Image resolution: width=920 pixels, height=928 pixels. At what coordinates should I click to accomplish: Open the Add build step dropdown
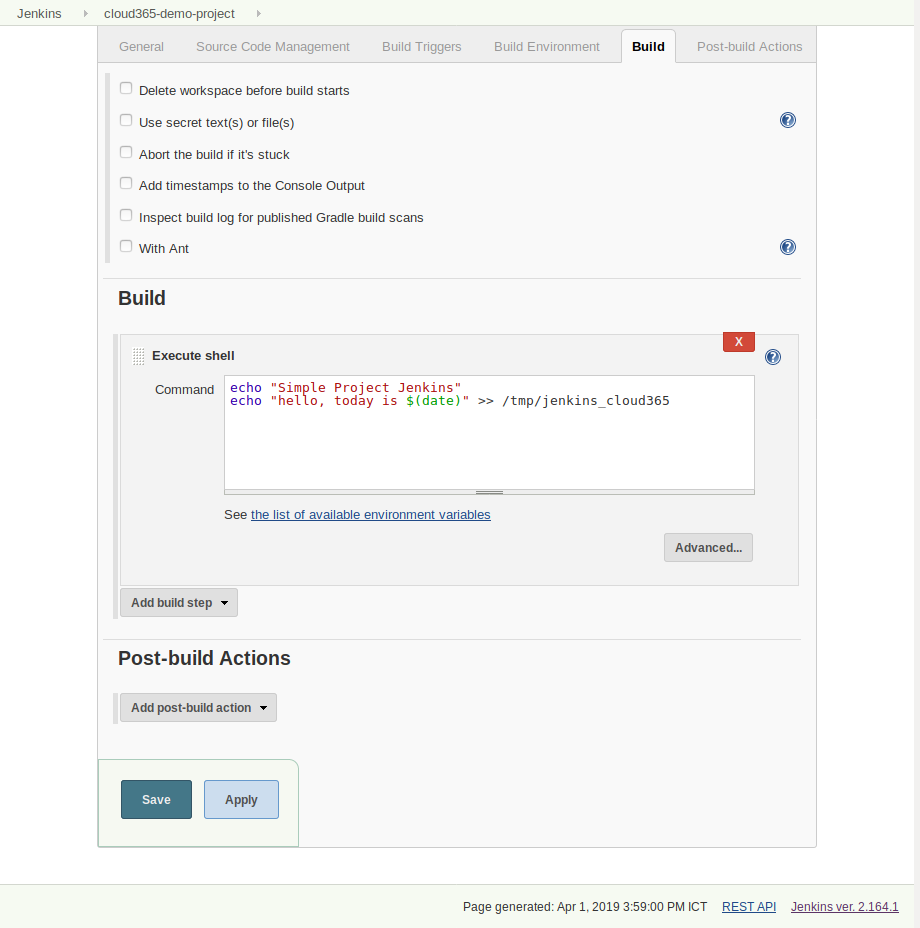179,602
